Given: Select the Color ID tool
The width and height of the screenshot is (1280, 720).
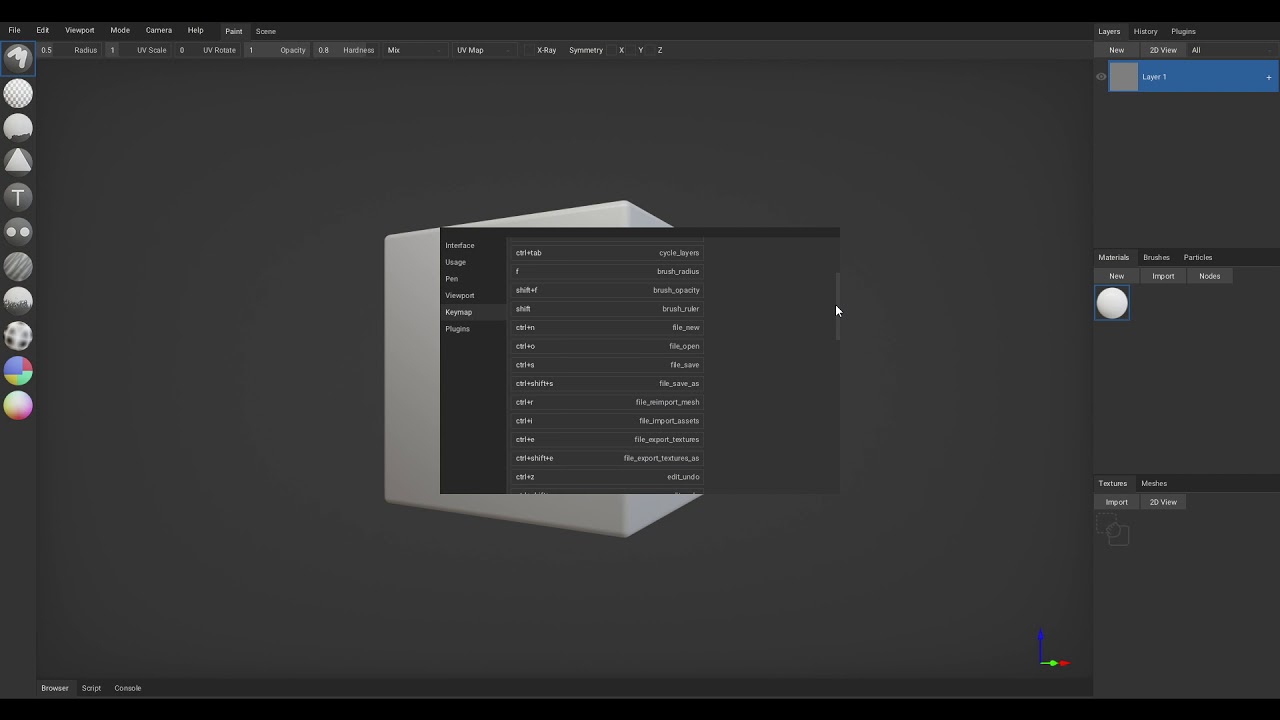Looking at the screenshot, I should (x=18, y=371).
